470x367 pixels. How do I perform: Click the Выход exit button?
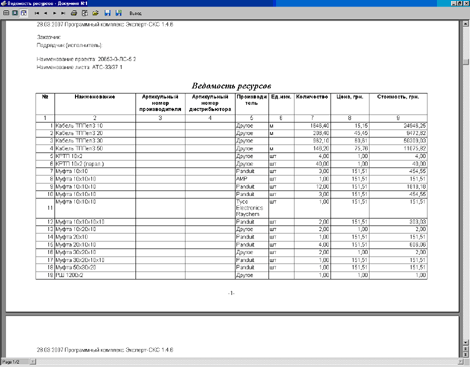(x=135, y=13)
